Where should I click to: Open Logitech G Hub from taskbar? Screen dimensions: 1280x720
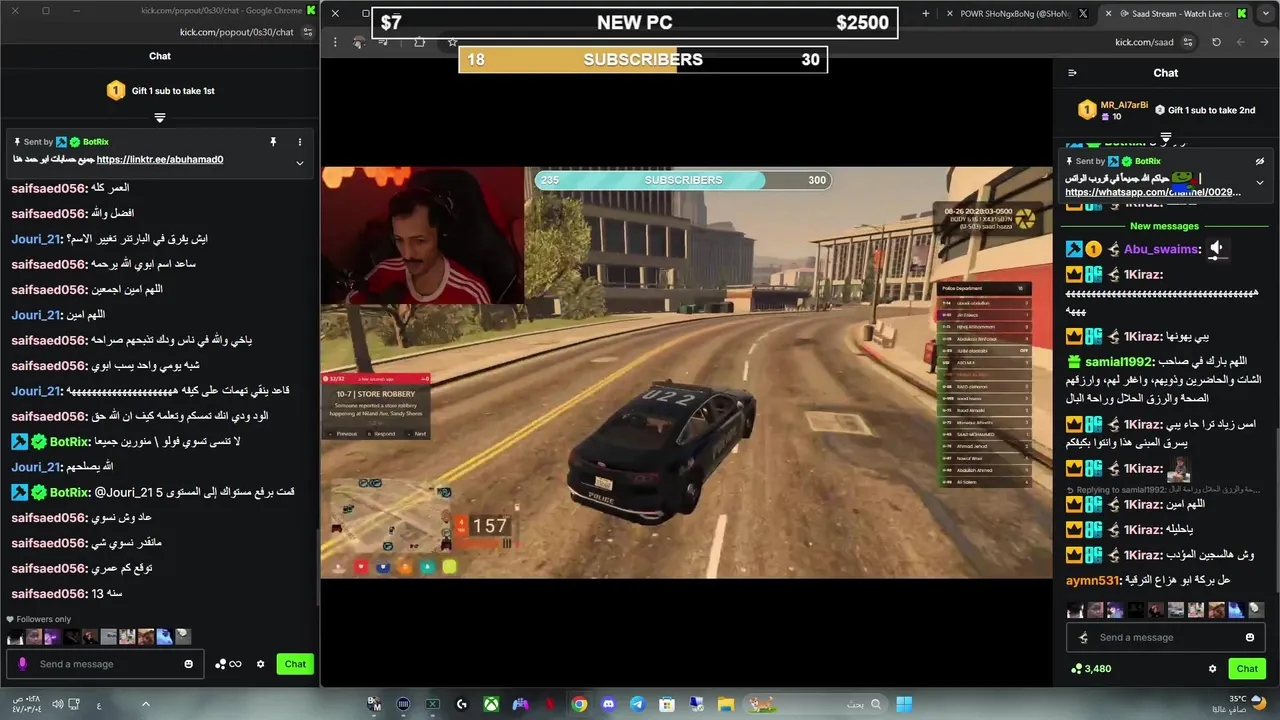pos(462,704)
